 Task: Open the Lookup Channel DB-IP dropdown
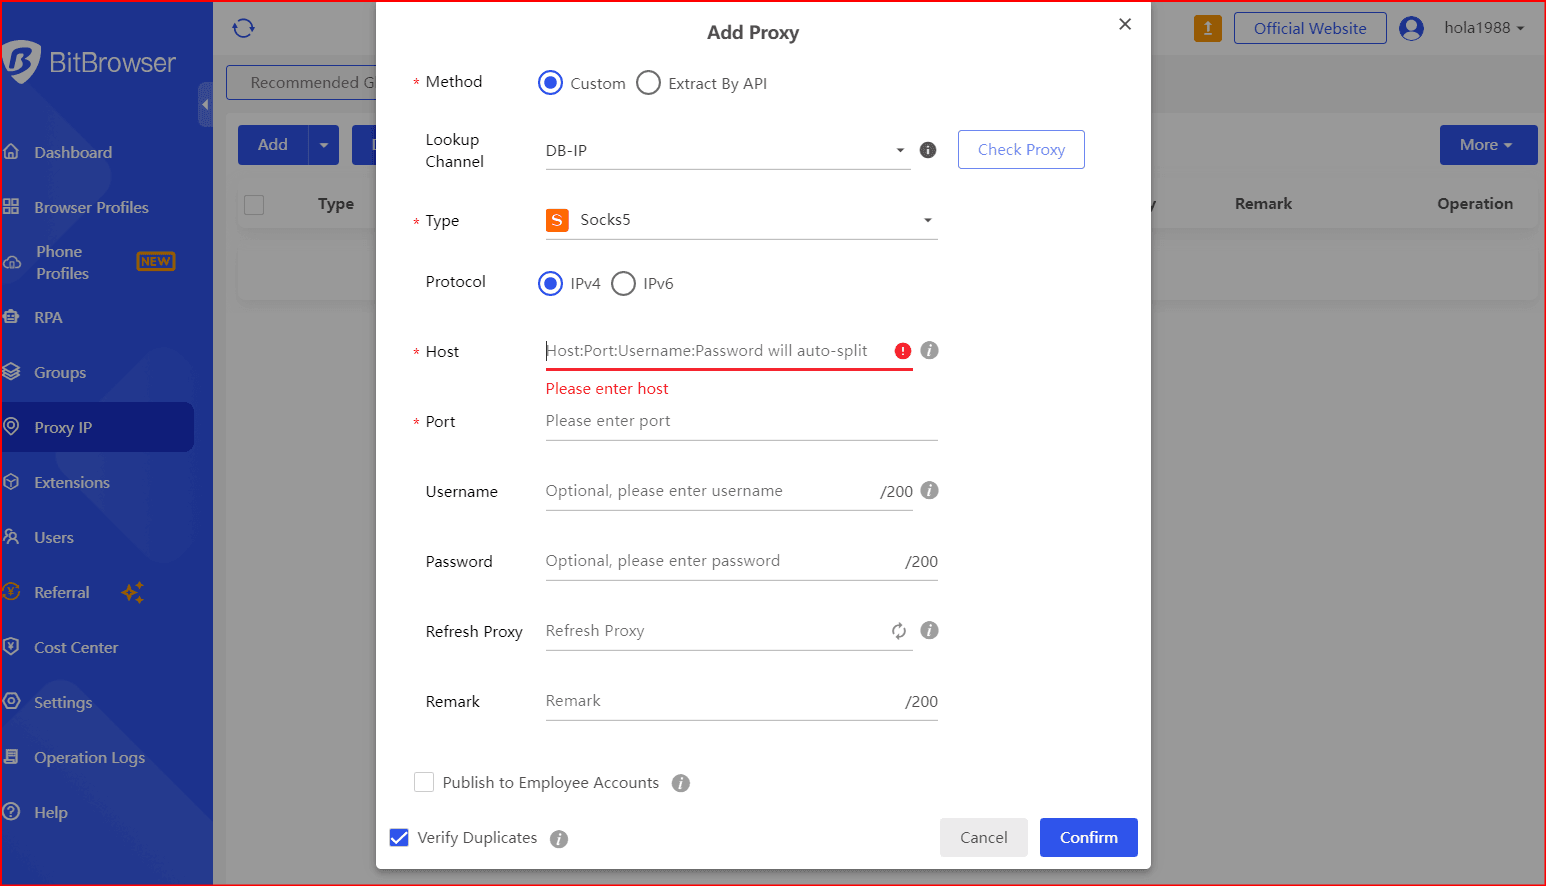pyautogui.click(x=727, y=151)
